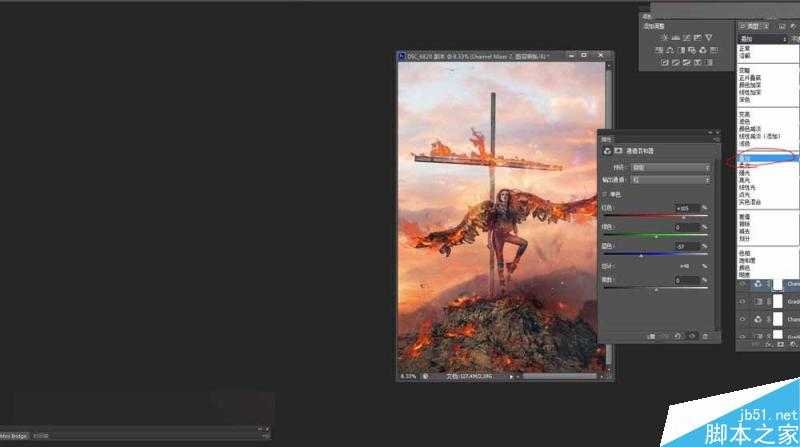Screen dimensions: 800x447
Task: Click the Levels adjustment icon
Action: coord(675,37)
